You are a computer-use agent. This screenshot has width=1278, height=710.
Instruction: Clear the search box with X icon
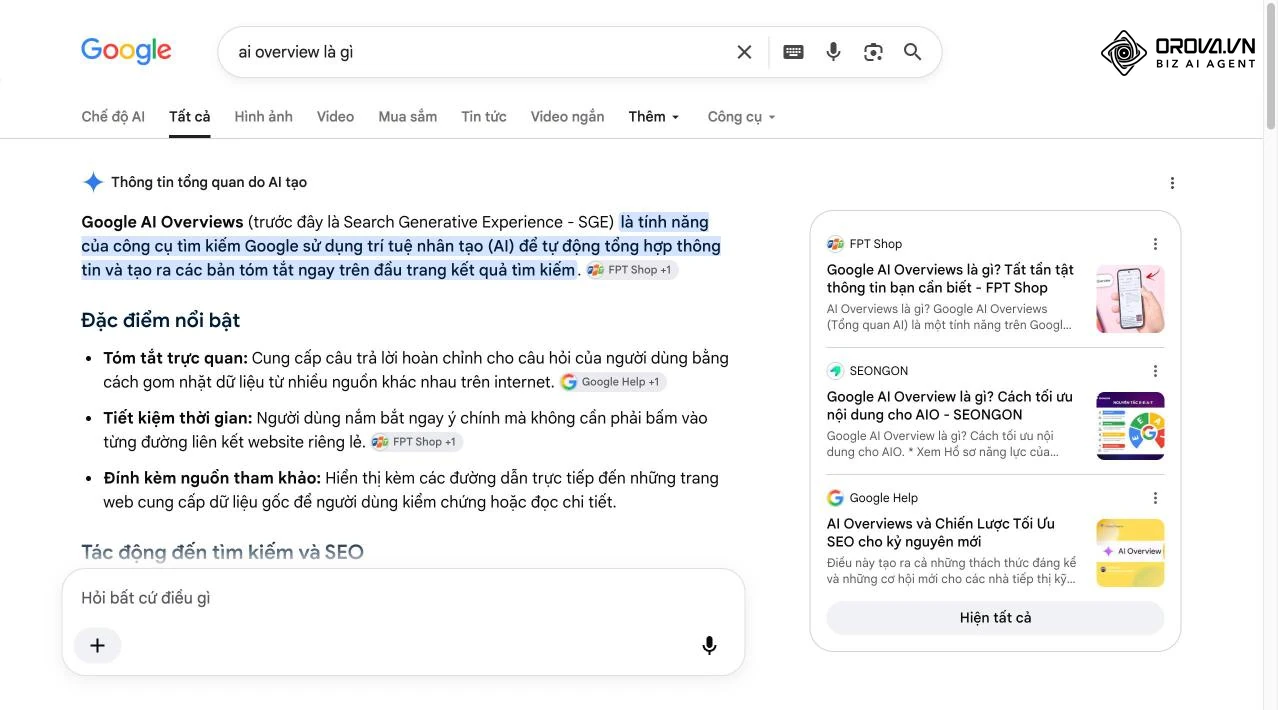[x=744, y=52]
